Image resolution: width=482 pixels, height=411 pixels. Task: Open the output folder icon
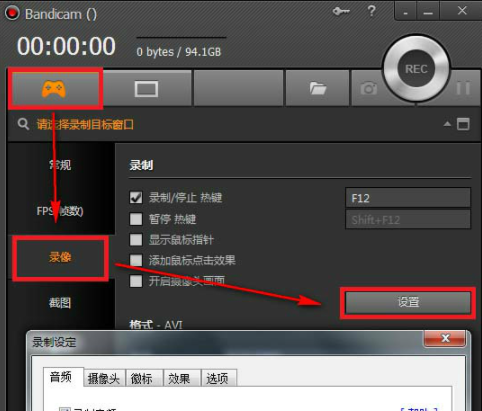point(317,89)
